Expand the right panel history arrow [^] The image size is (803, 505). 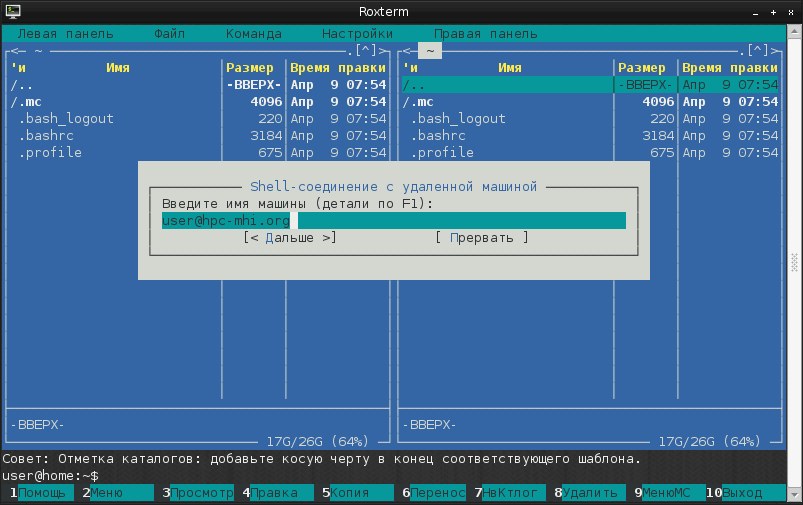757,50
